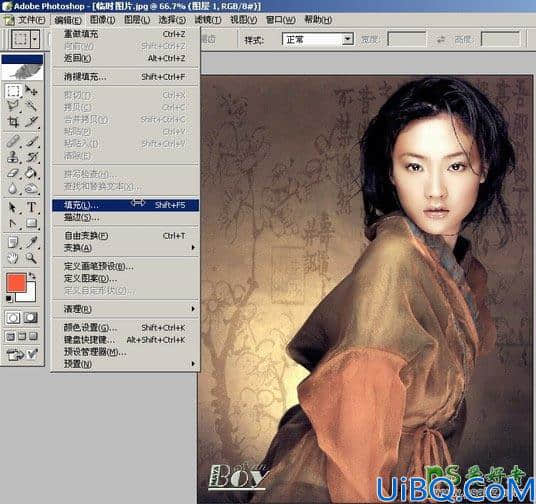This screenshot has width=536, height=504.
Task: Open 键盘快捷键... from menu
Action: tap(125, 340)
